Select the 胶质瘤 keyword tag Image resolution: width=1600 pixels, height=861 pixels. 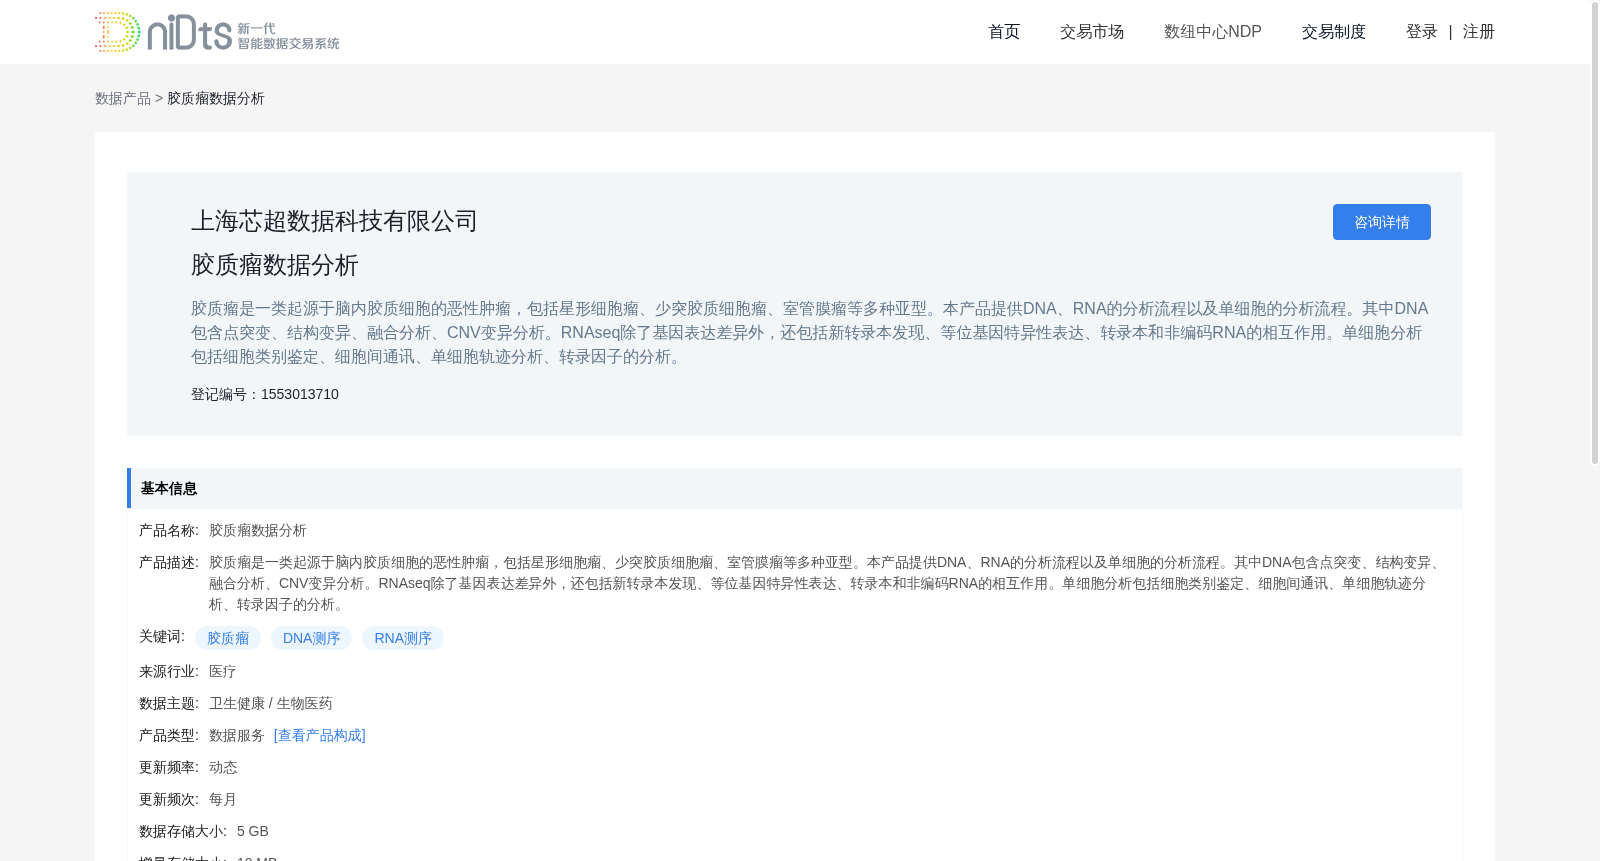coord(228,638)
